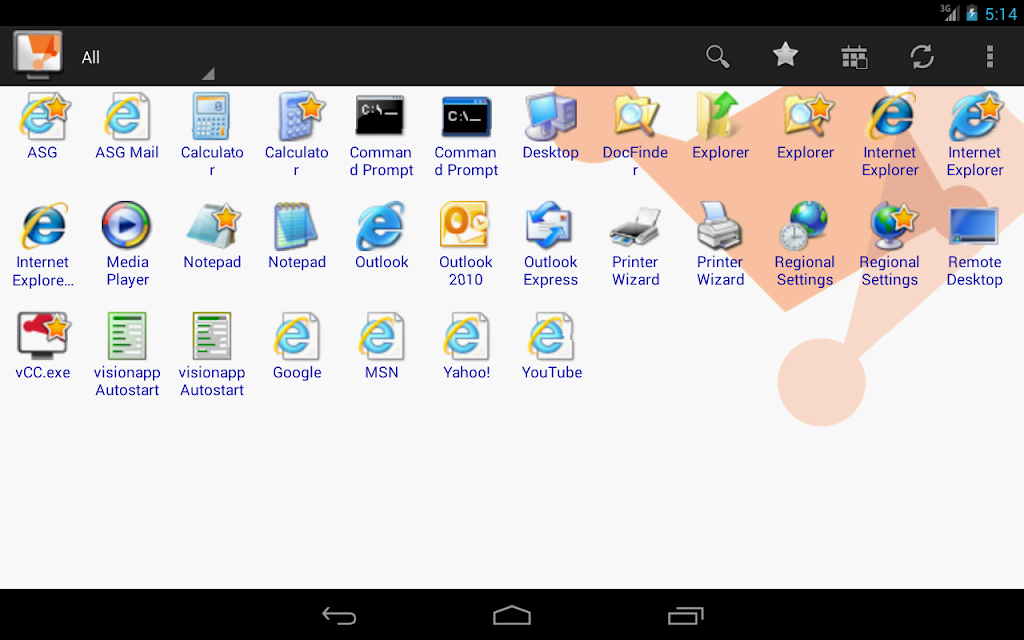Image resolution: width=1024 pixels, height=640 pixels.
Task: Open the truncated "Internet Explore..." entry
Action: click(42, 245)
